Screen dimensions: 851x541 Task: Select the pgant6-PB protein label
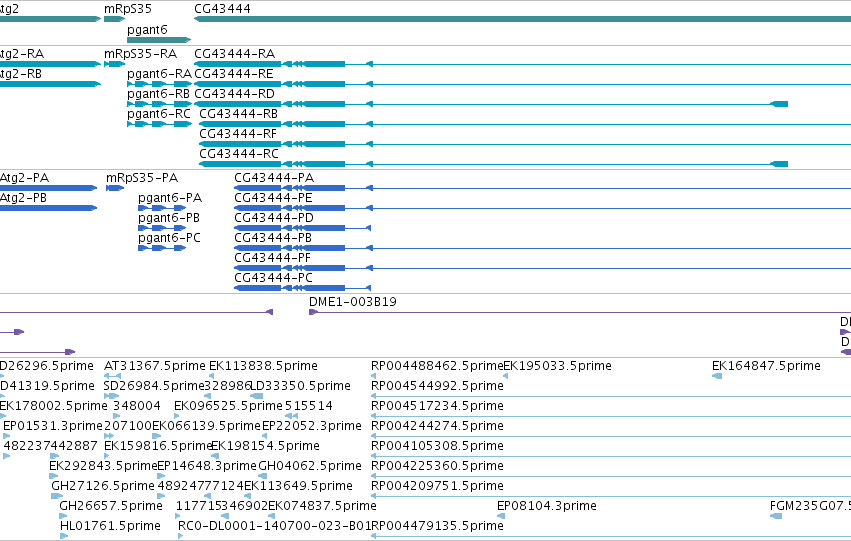pos(169,218)
